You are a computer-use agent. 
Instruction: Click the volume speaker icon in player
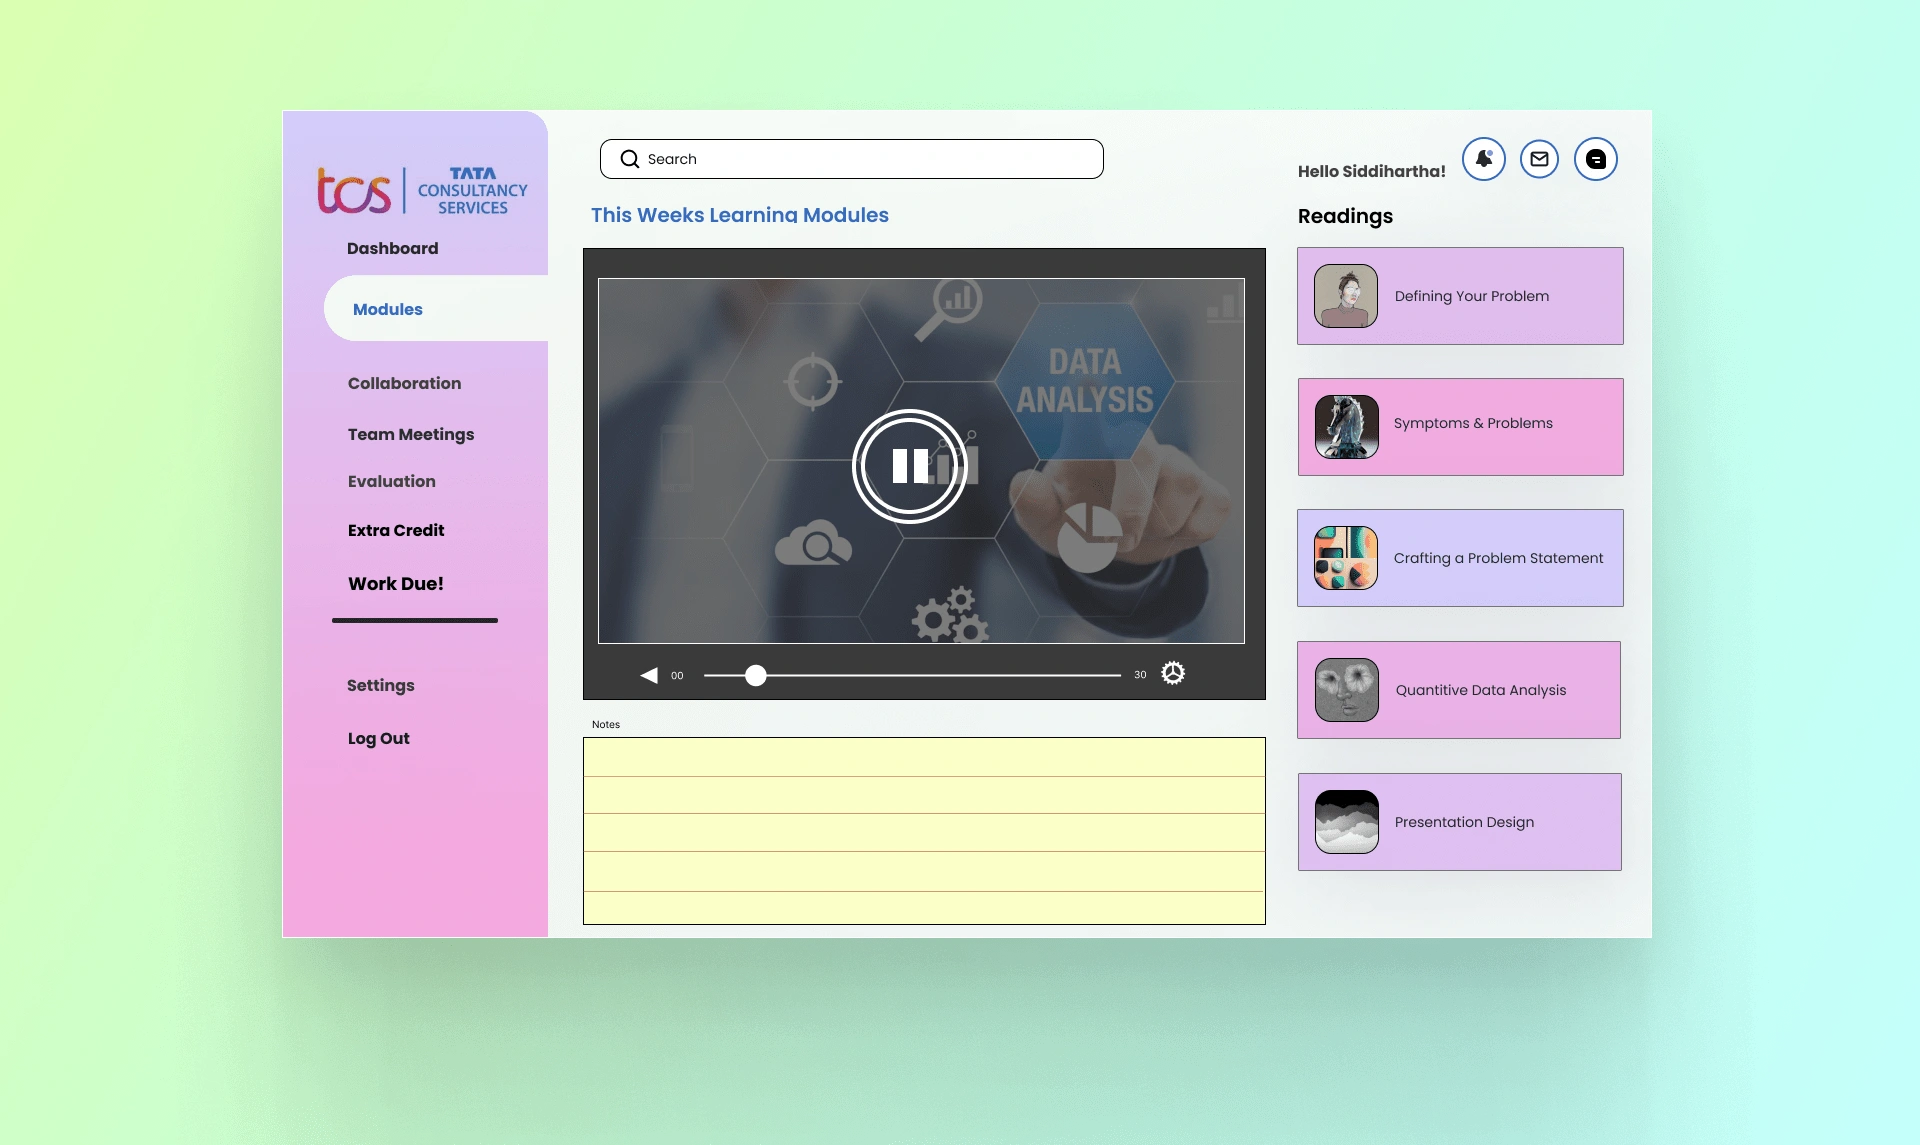[x=649, y=675]
